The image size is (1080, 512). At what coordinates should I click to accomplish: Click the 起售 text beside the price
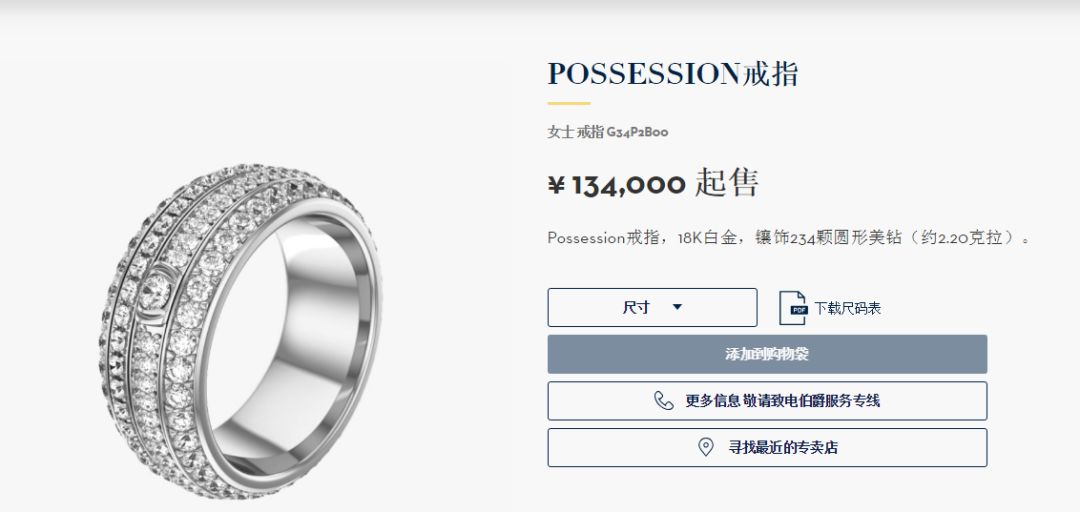pyautogui.click(x=727, y=183)
